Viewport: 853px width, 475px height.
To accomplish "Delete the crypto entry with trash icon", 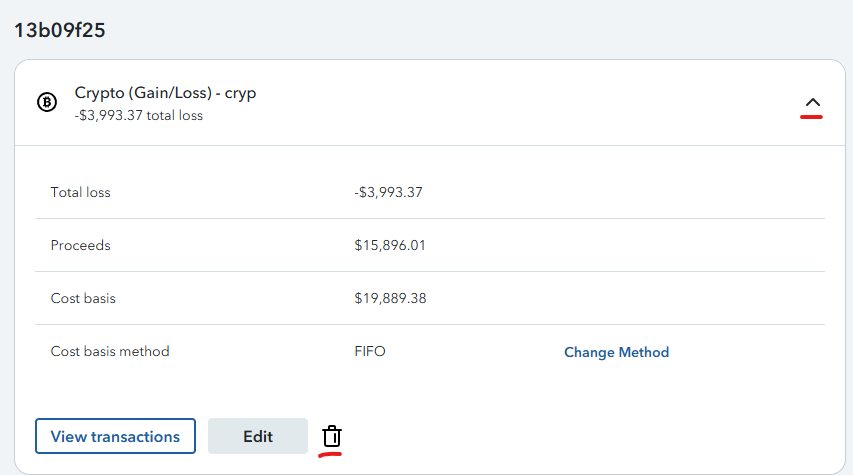I will click(x=331, y=436).
